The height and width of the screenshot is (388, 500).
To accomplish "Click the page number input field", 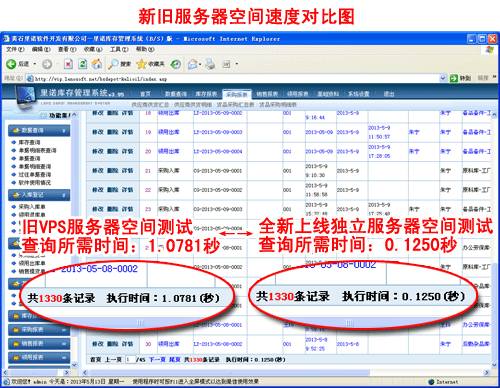I will (129, 360).
